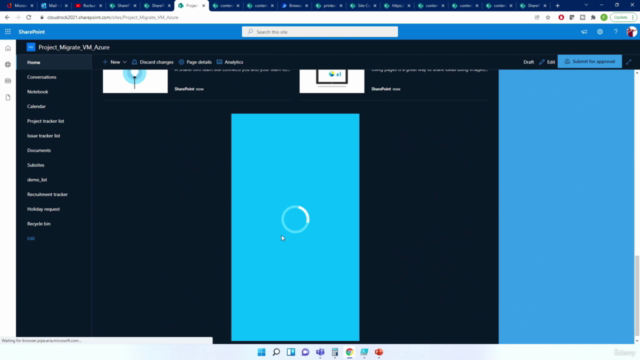Image resolution: width=640 pixels, height=360 pixels.
Task: Click Submit for approval button
Action: [x=589, y=62]
